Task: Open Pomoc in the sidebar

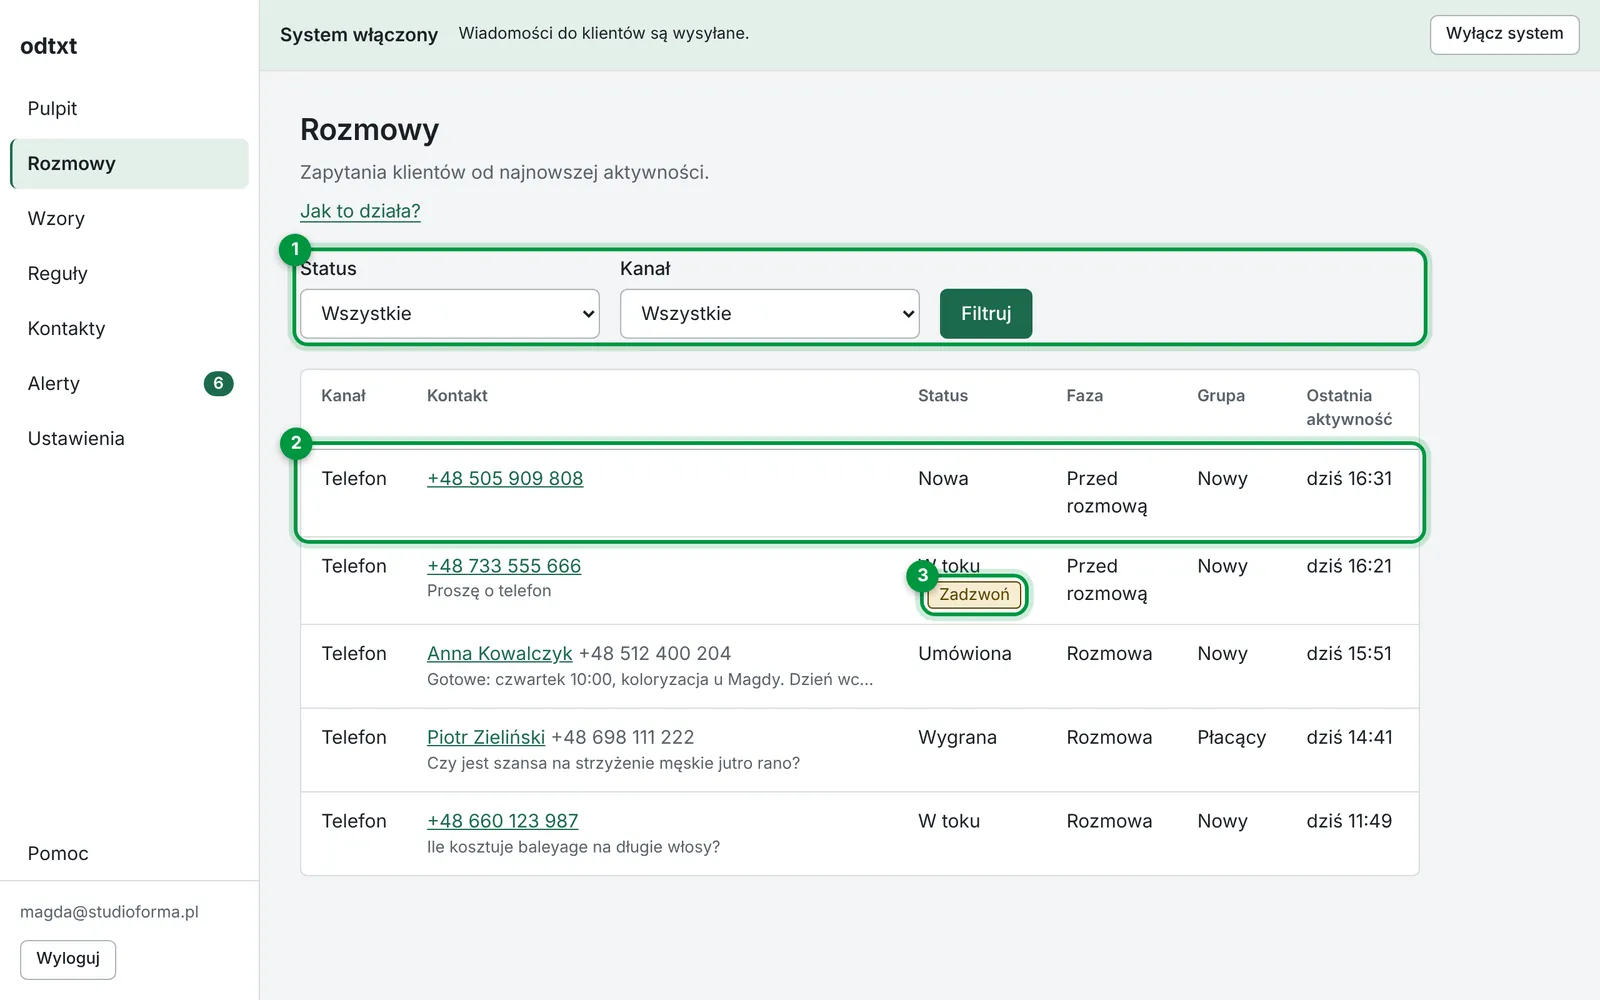Action: click(129, 853)
